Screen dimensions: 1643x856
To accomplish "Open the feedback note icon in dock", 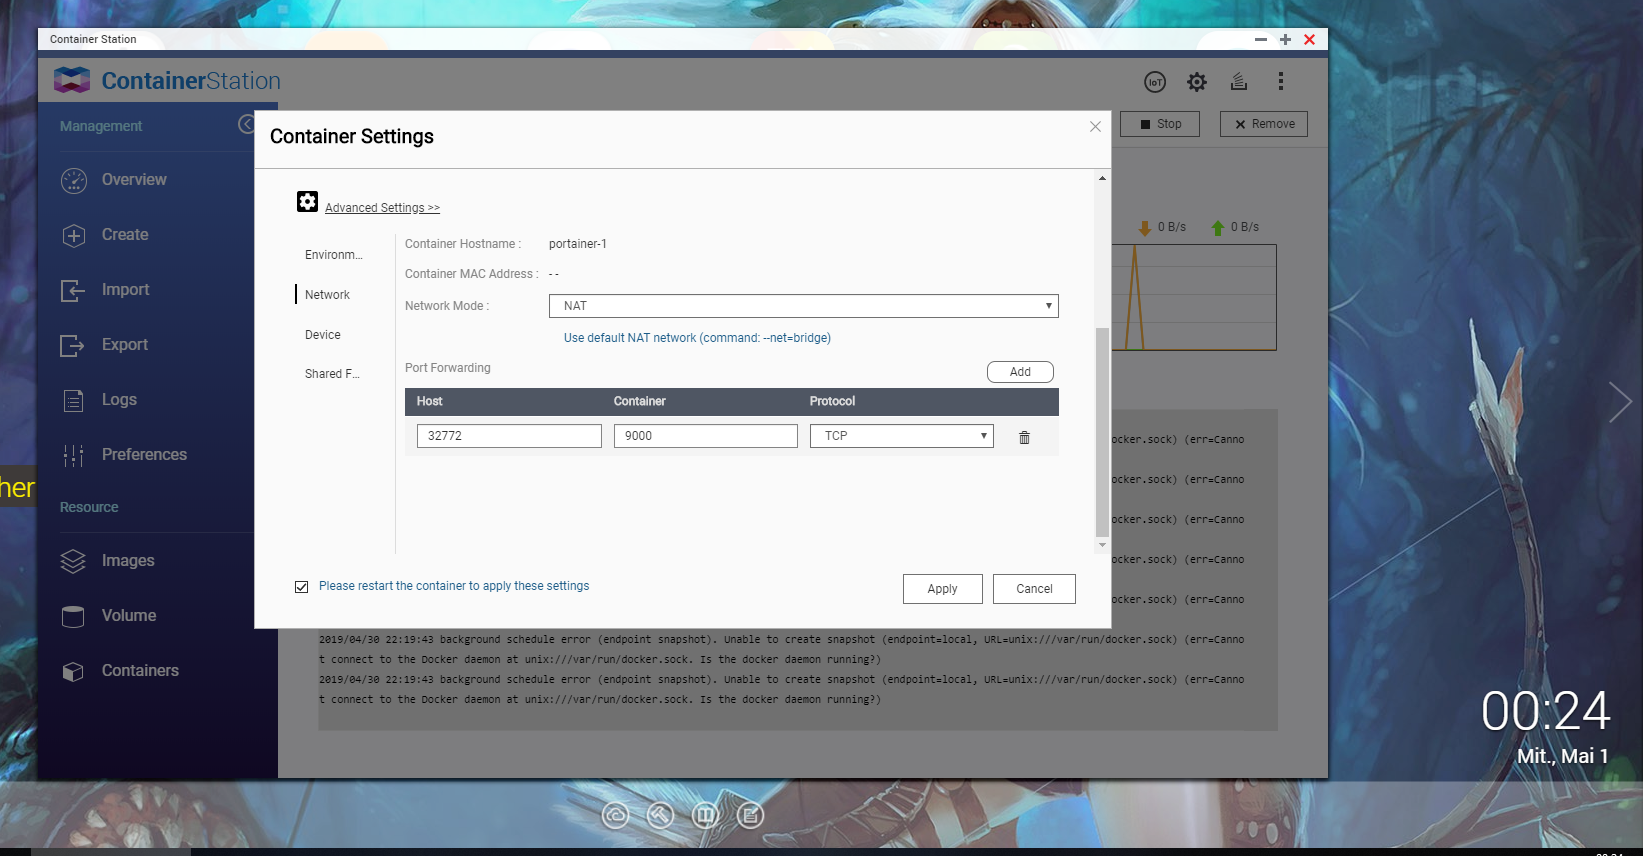I will tap(751, 816).
